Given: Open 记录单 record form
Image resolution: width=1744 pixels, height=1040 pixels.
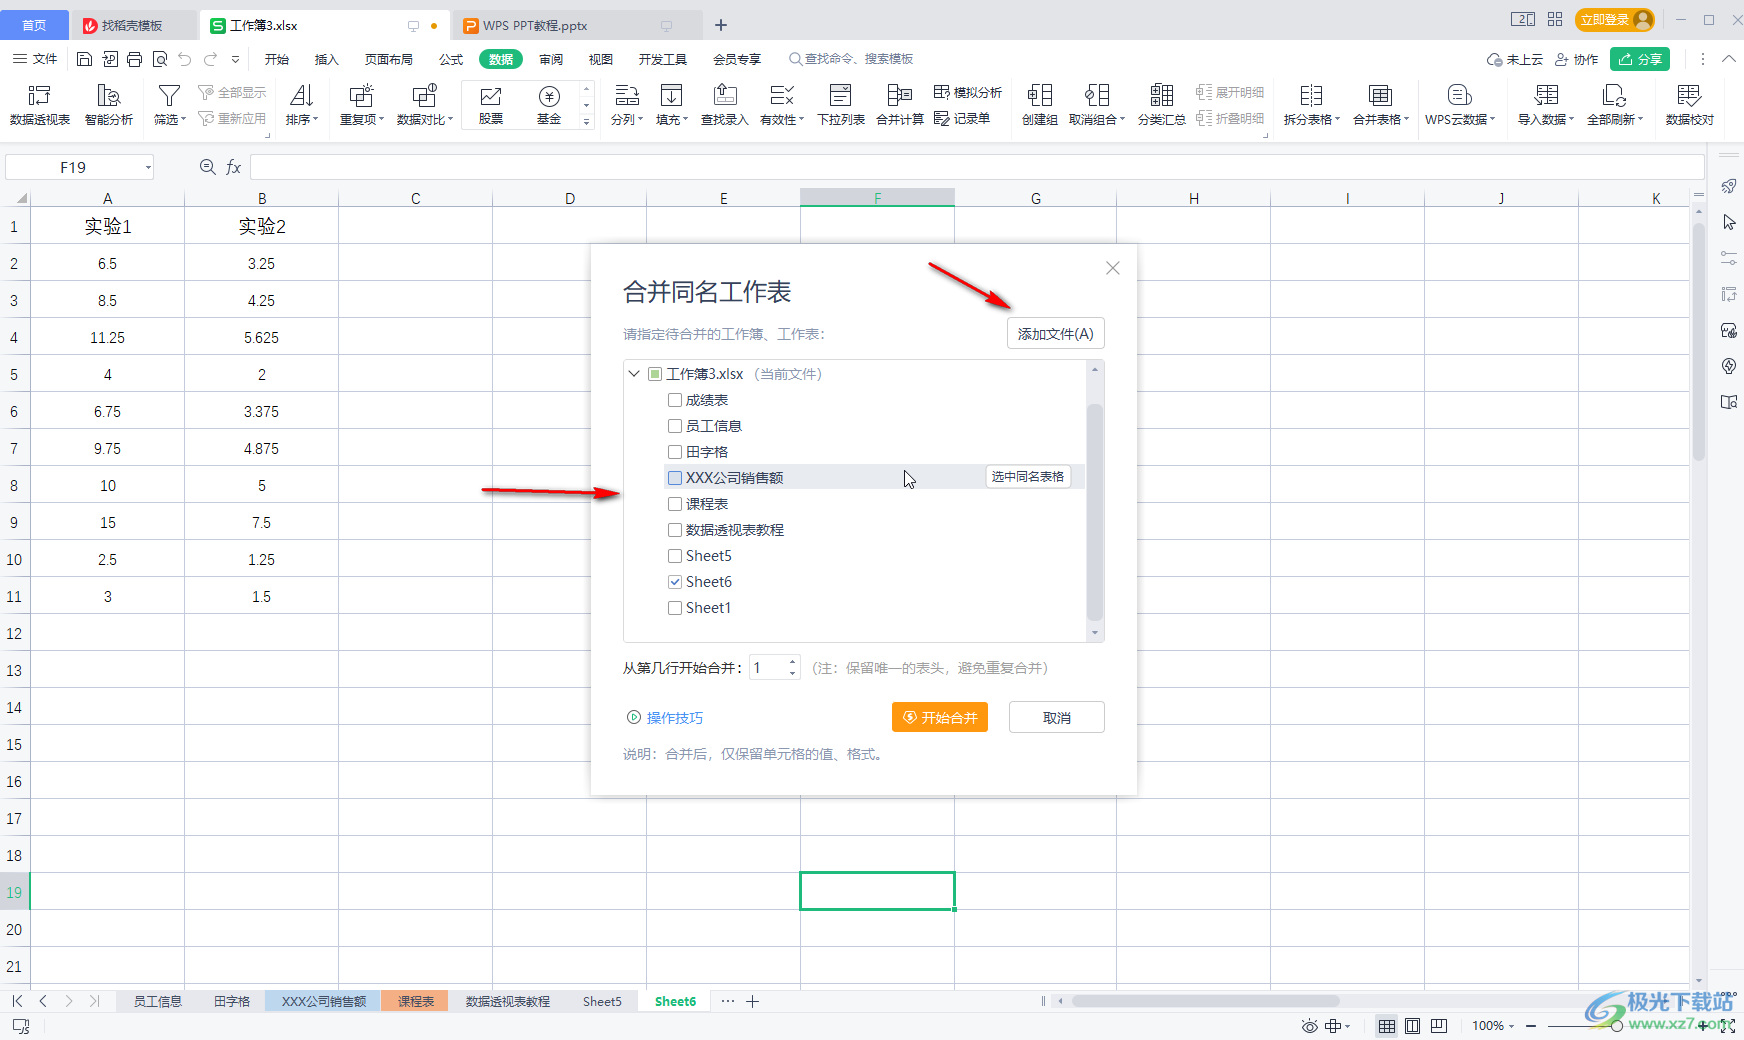Looking at the screenshot, I should [962, 118].
